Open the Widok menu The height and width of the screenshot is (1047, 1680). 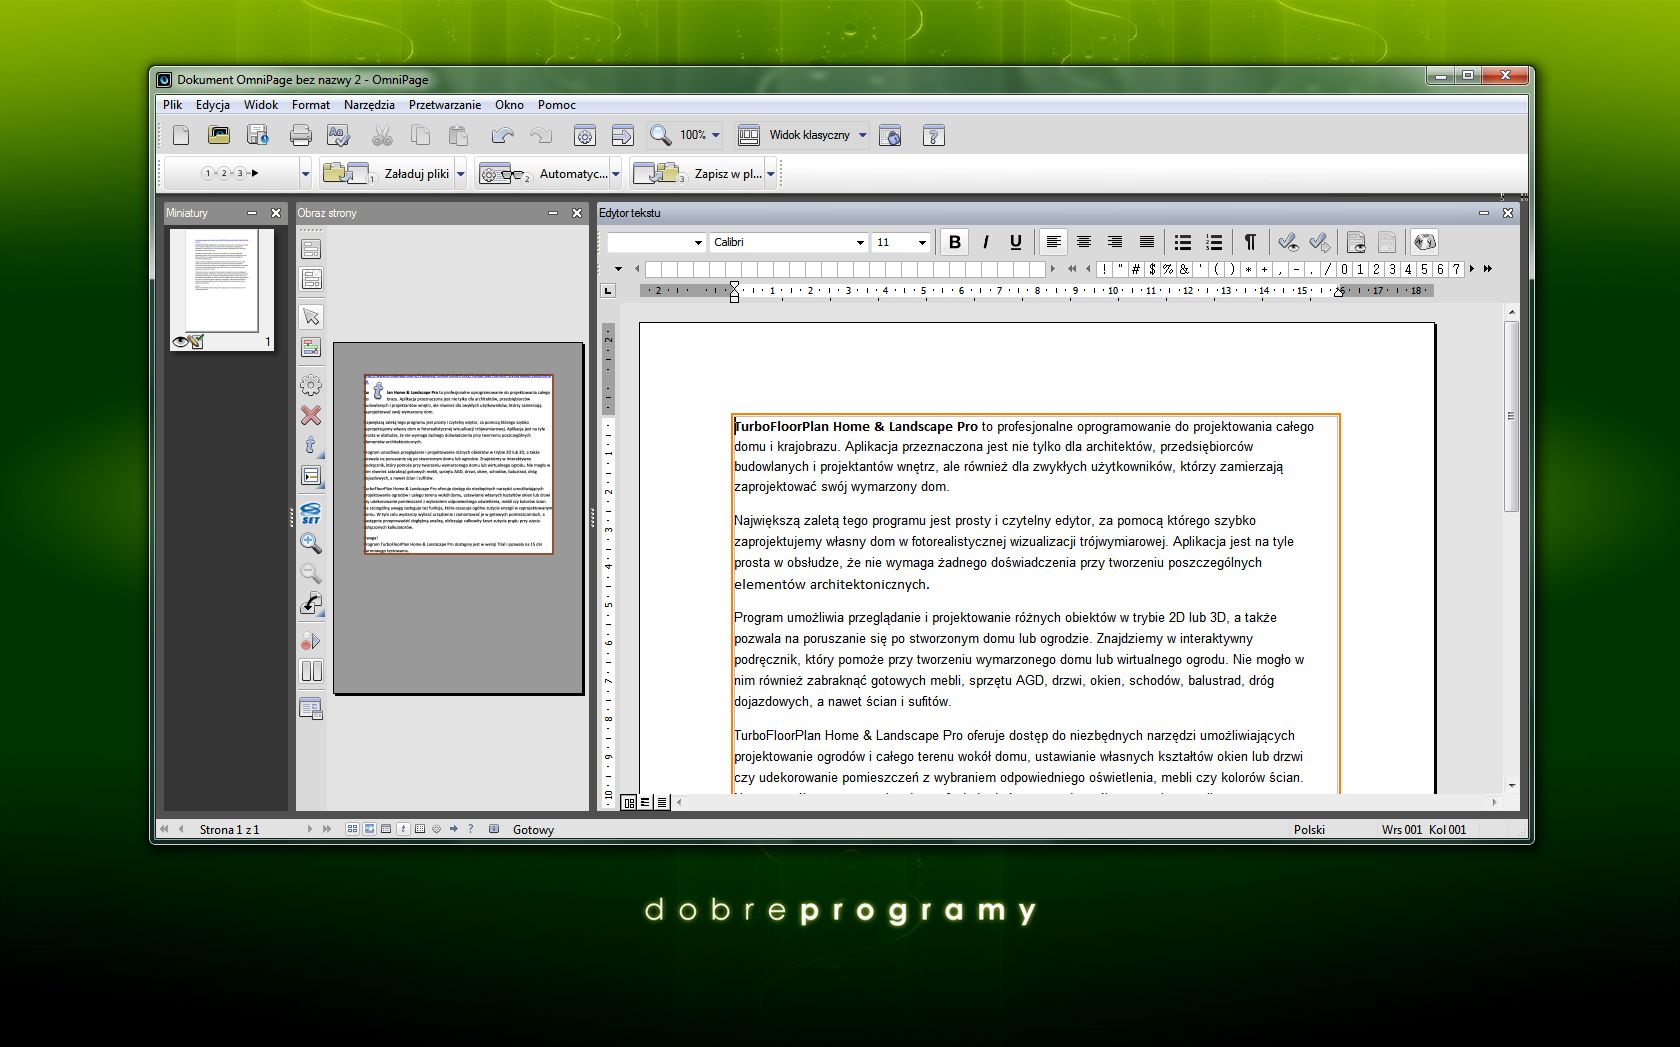(x=261, y=104)
